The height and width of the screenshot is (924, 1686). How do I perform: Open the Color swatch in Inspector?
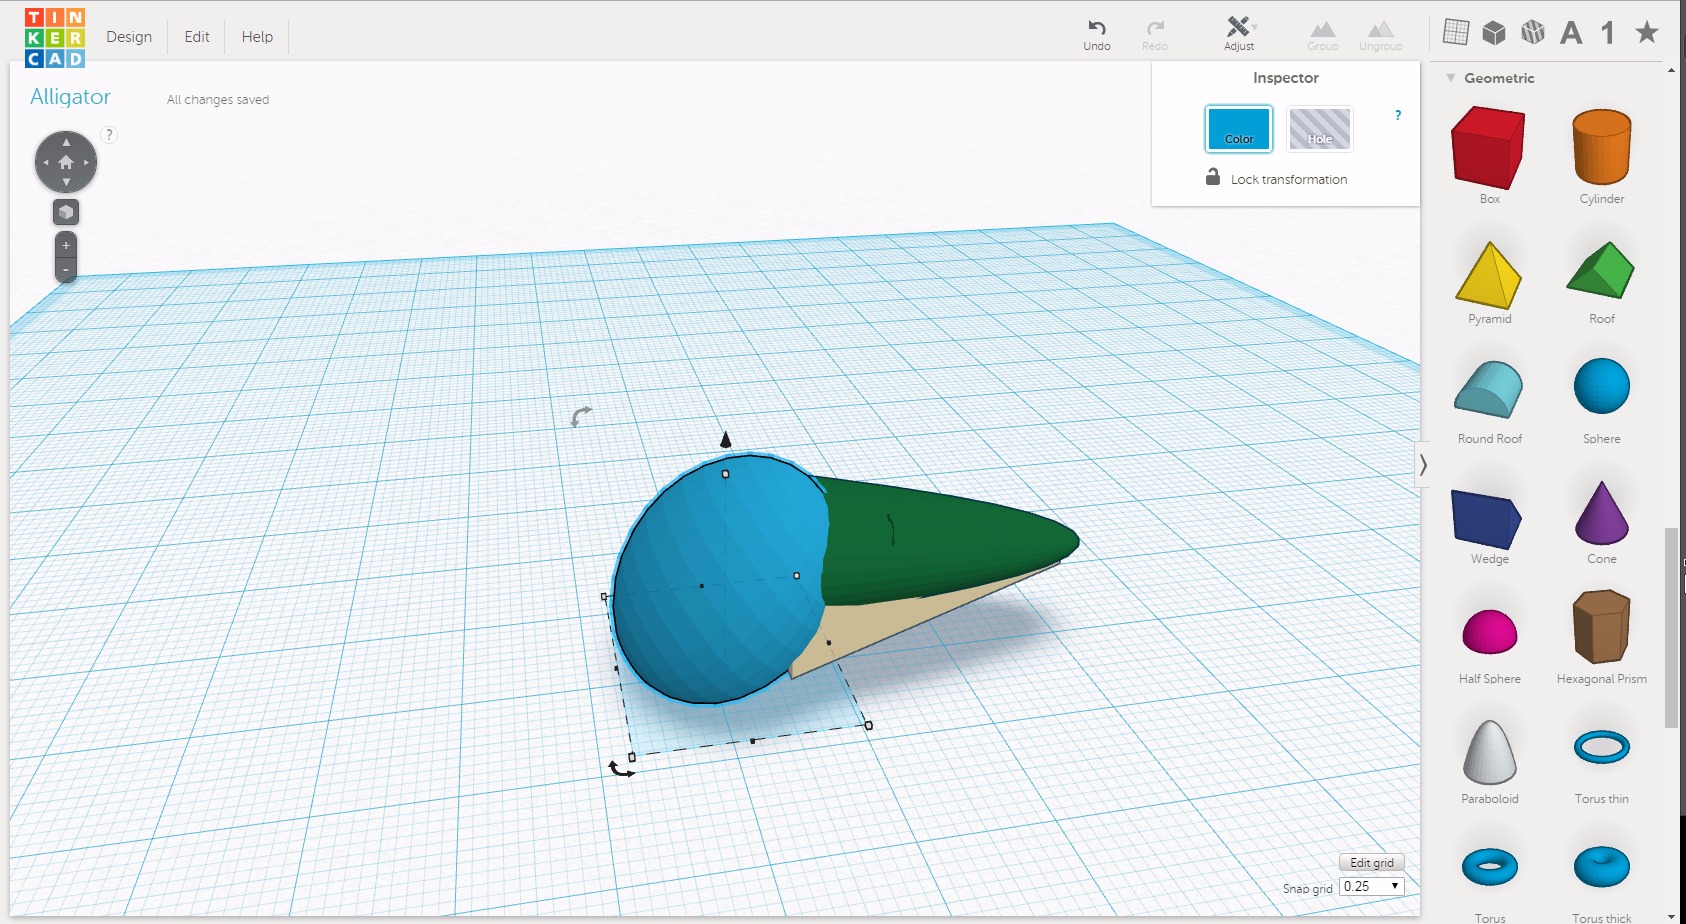point(1239,129)
